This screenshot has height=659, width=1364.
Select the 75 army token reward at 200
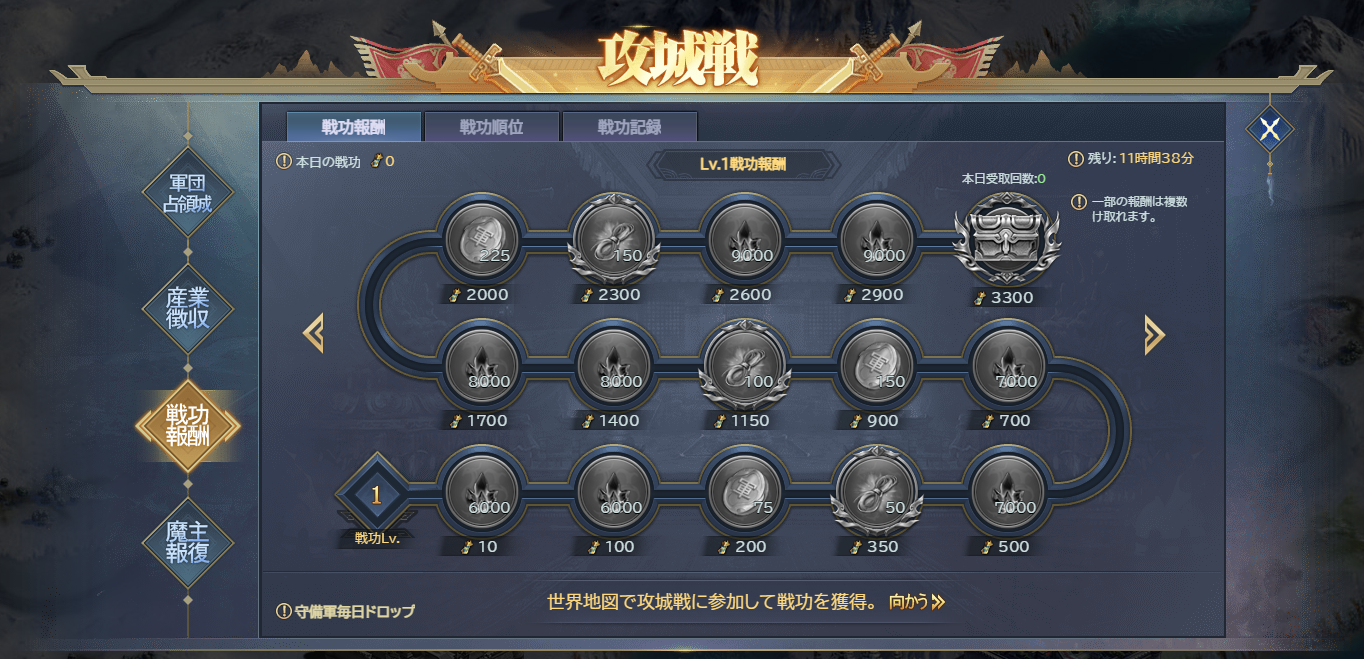click(744, 491)
